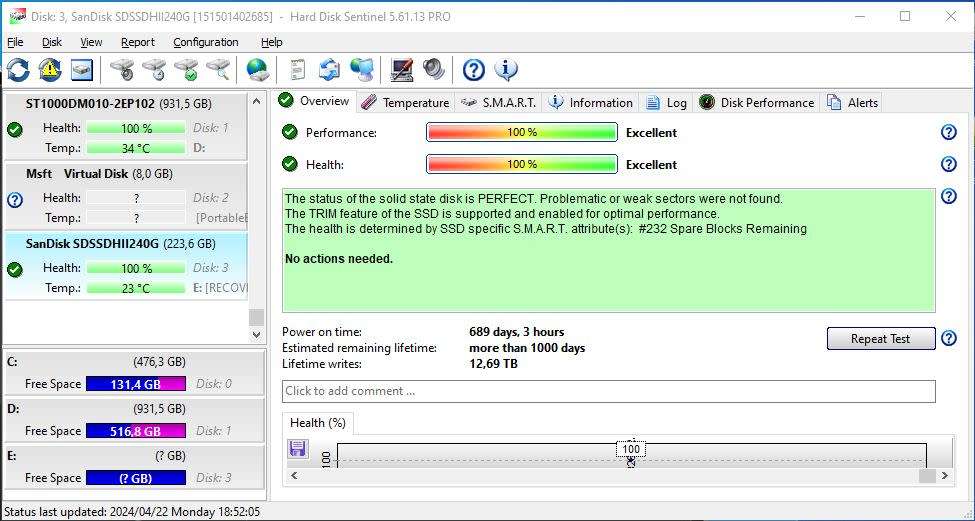Click the speaker sound toolbar icon
This screenshot has height=521, width=975.
coord(433,70)
